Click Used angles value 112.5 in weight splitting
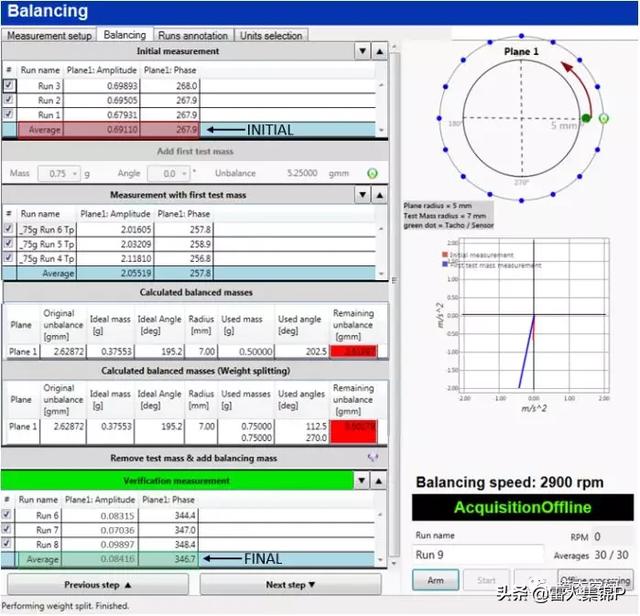The height and width of the screenshot is (616, 640). (316, 426)
